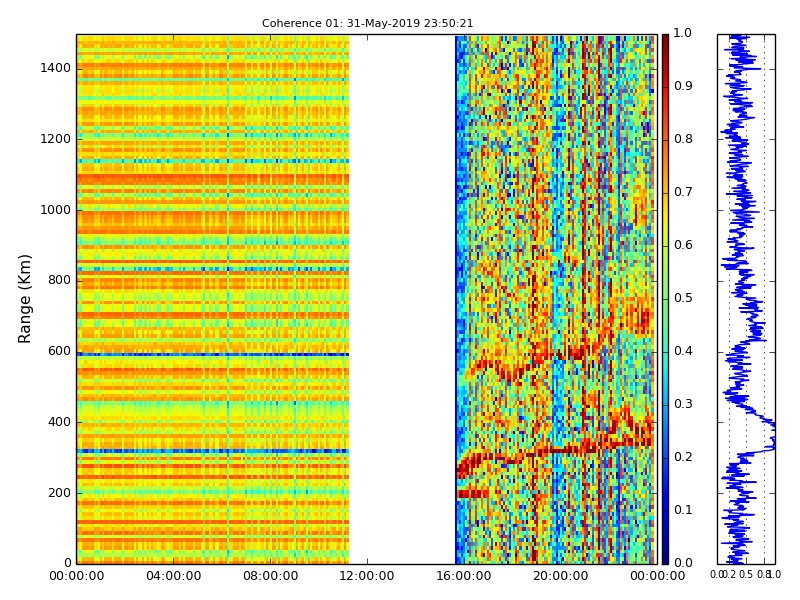Click the 16:00:00 time axis label
Viewport: 800px width, 600px height.
(464, 576)
